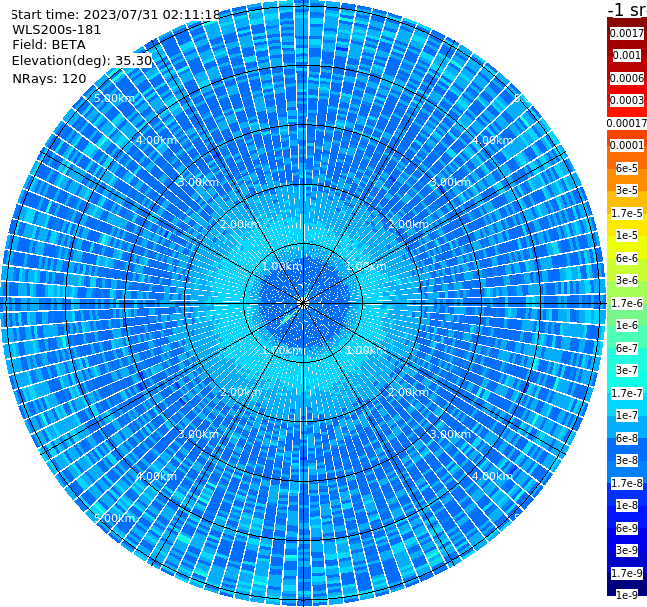Click the upper-left quadrant 4.00km ring label
647x607 pixels.
click(x=156, y=140)
